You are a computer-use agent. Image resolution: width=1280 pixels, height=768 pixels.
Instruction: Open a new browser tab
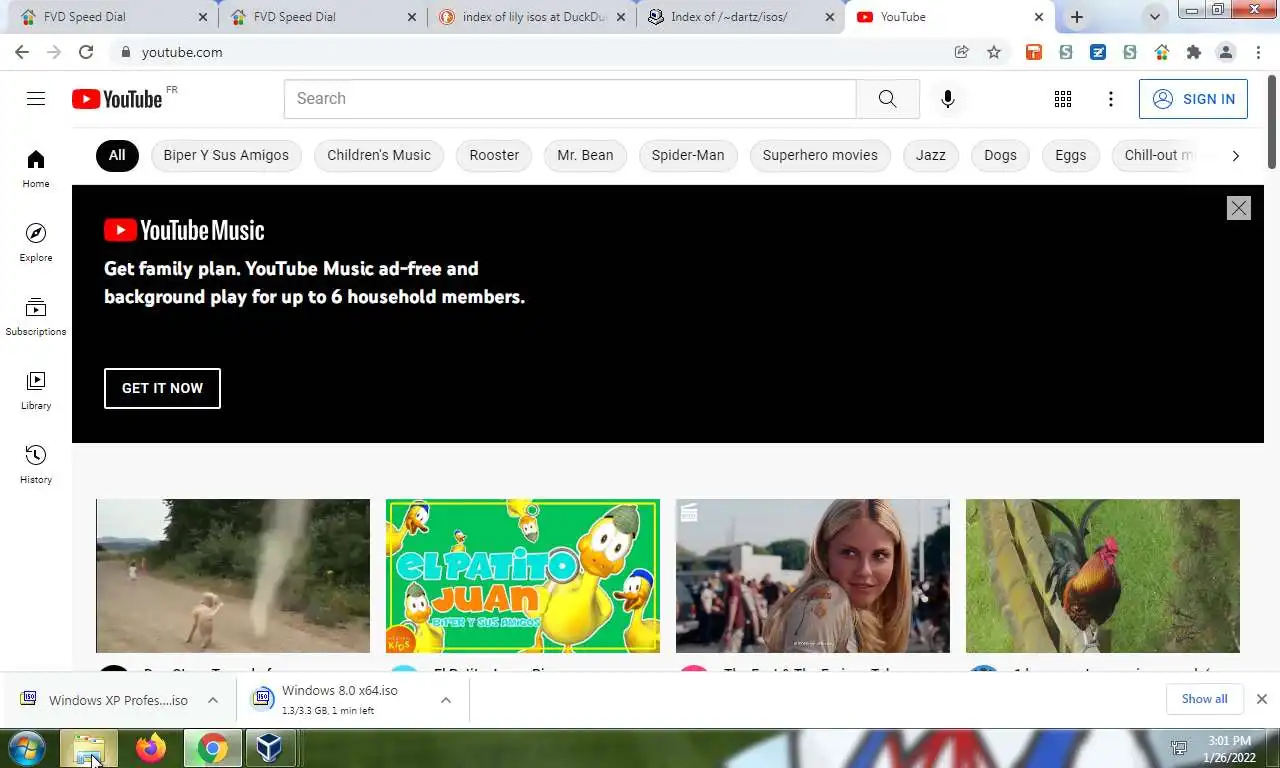tap(1076, 17)
